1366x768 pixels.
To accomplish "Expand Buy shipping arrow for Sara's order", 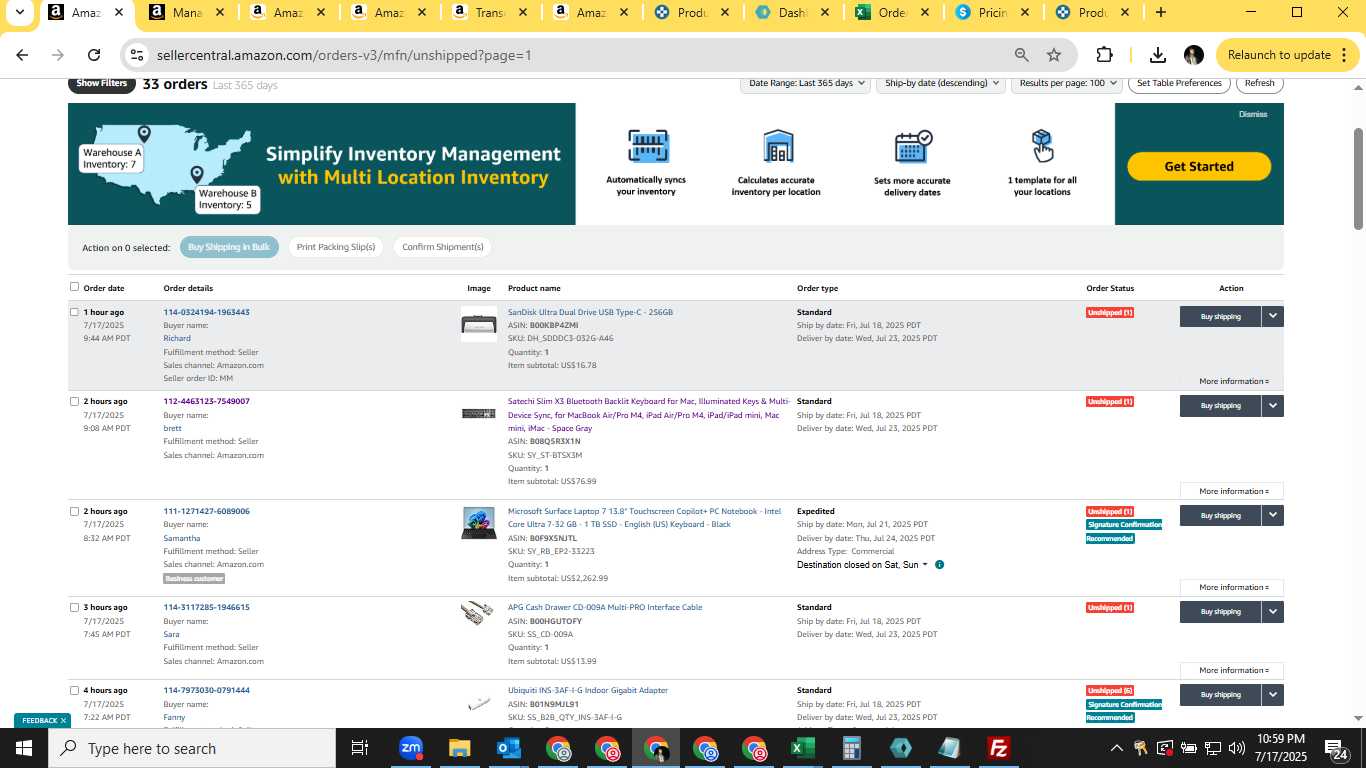I will pyautogui.click(x=1272, y=611).
